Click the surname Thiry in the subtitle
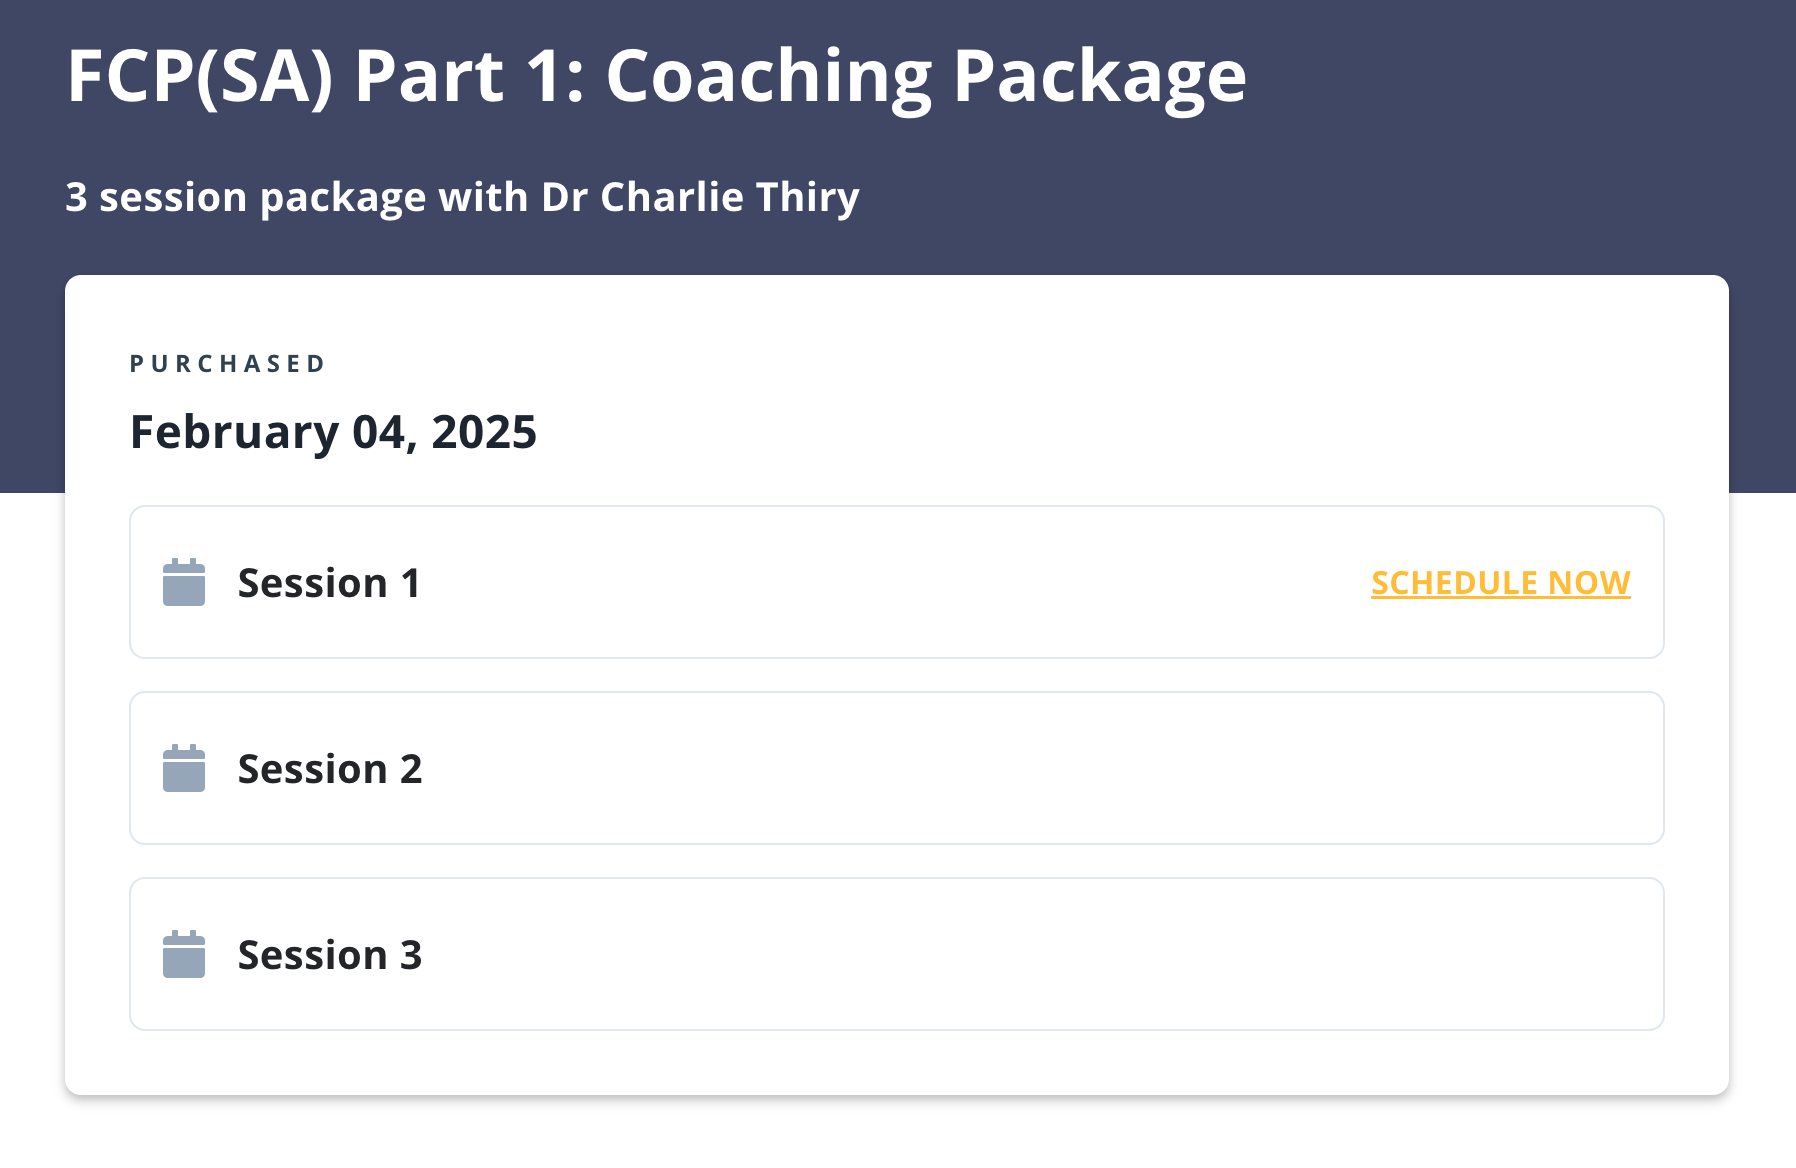The height and width of the screenshot is (1168, 1796). 807,198
